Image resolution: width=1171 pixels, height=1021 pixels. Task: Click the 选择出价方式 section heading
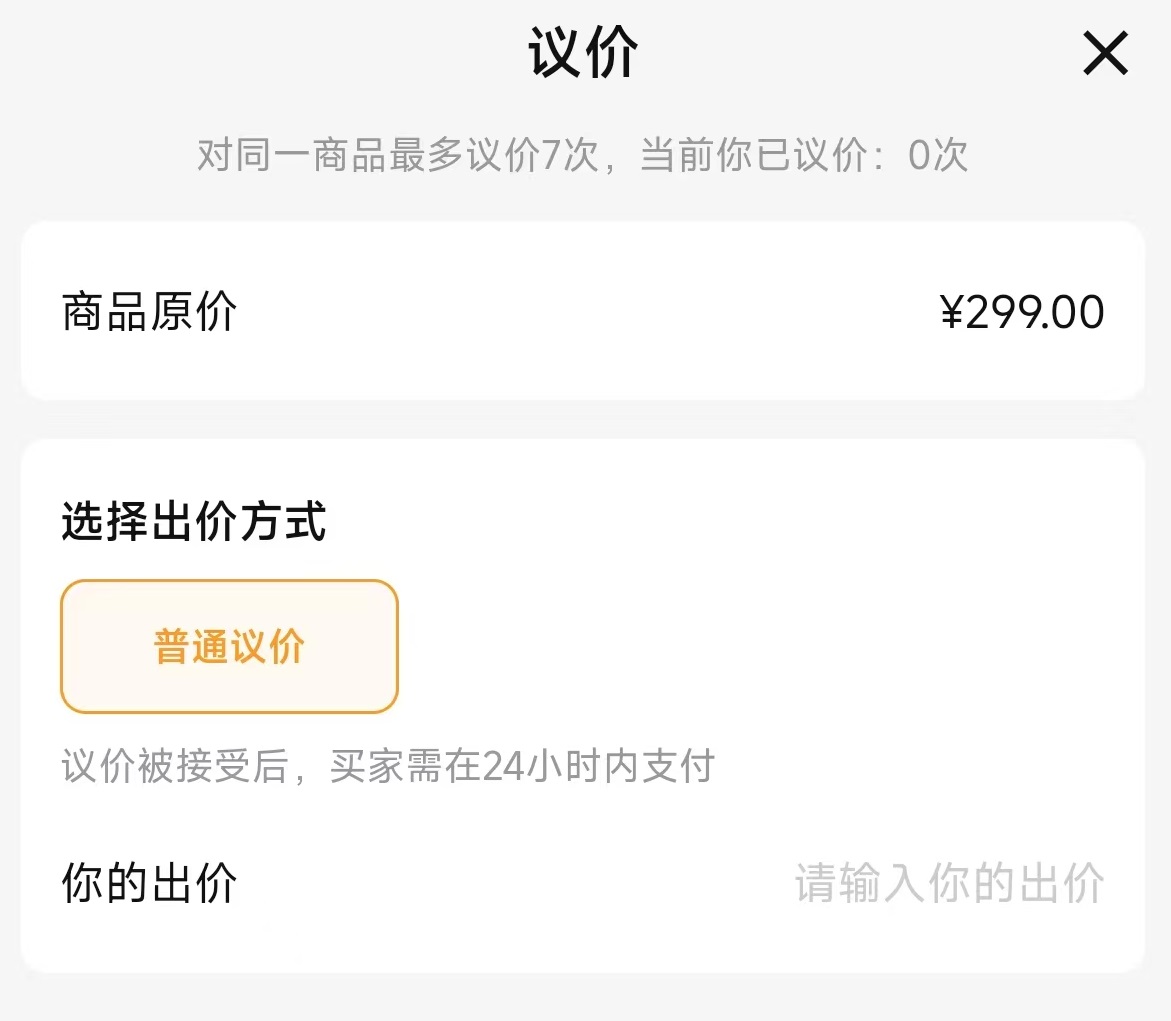pos(190,523)
